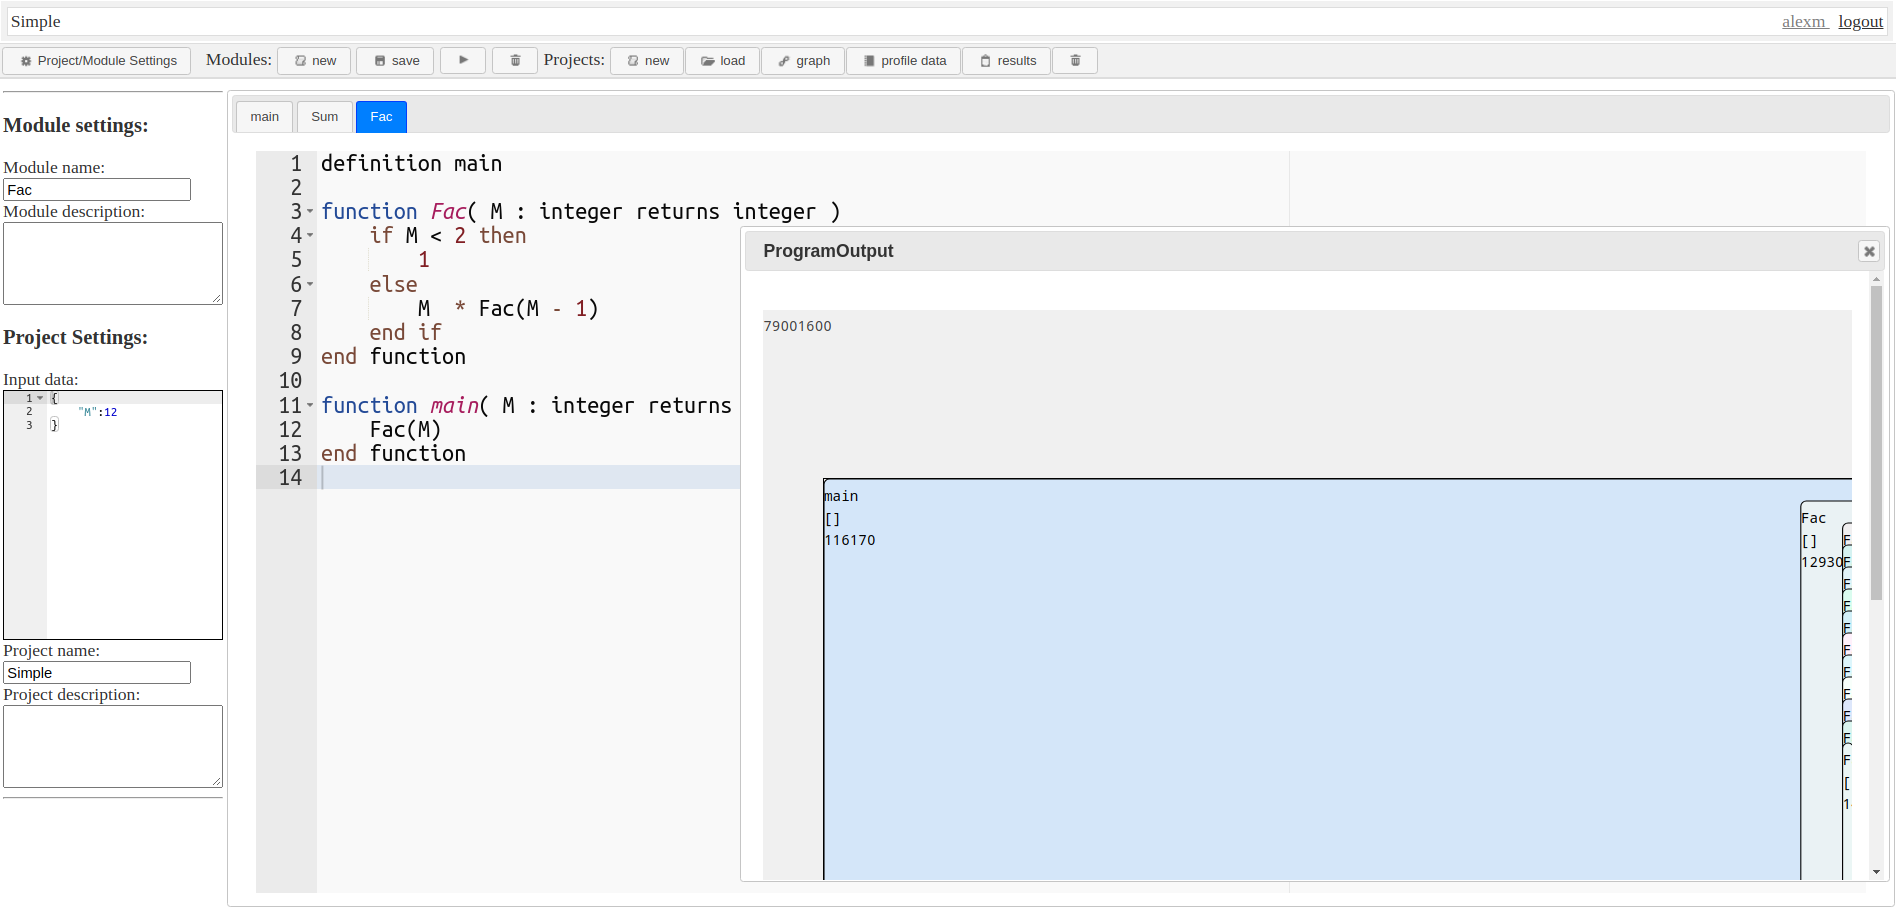Create a new module
Viewport: 1896px width, 908px height.
click(315, 61)
